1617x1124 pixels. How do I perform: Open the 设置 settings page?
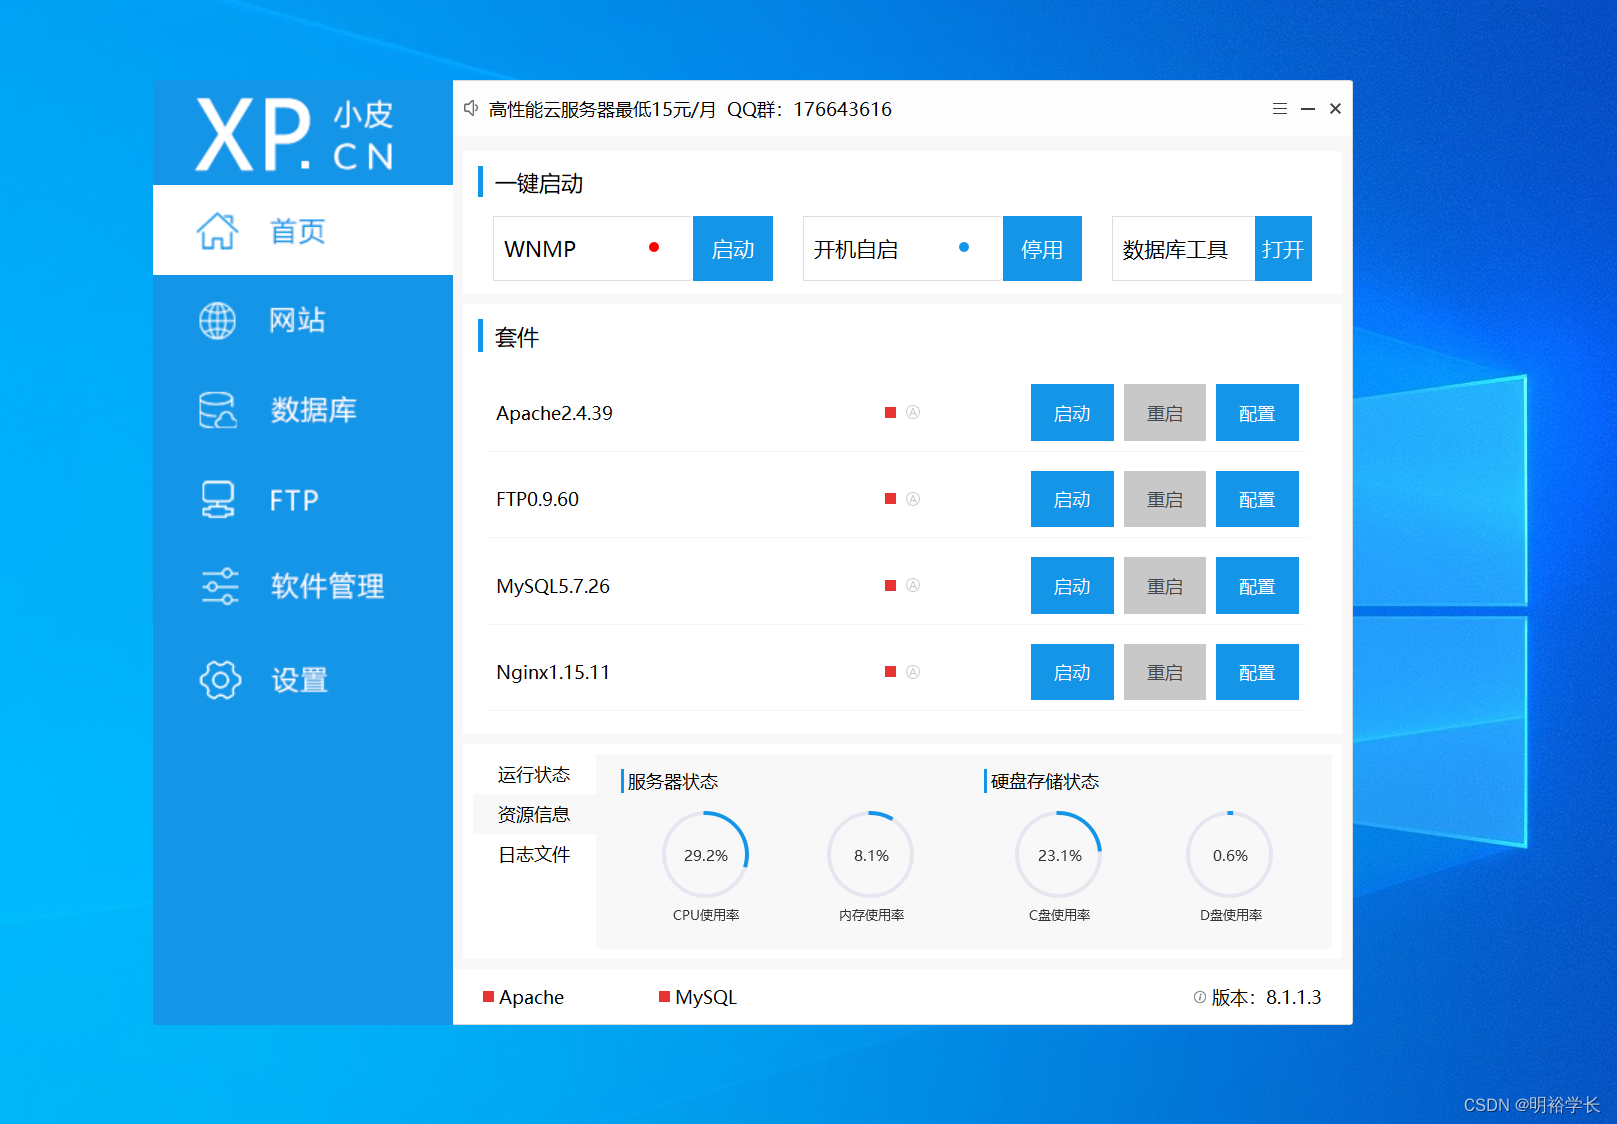(303, 680)
